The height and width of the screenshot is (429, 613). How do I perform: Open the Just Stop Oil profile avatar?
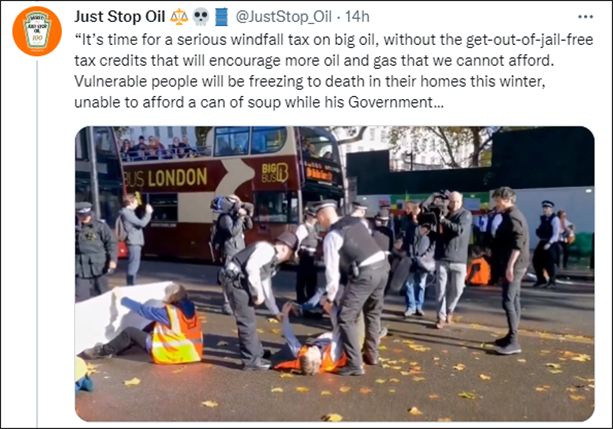(x=37, y=31)
